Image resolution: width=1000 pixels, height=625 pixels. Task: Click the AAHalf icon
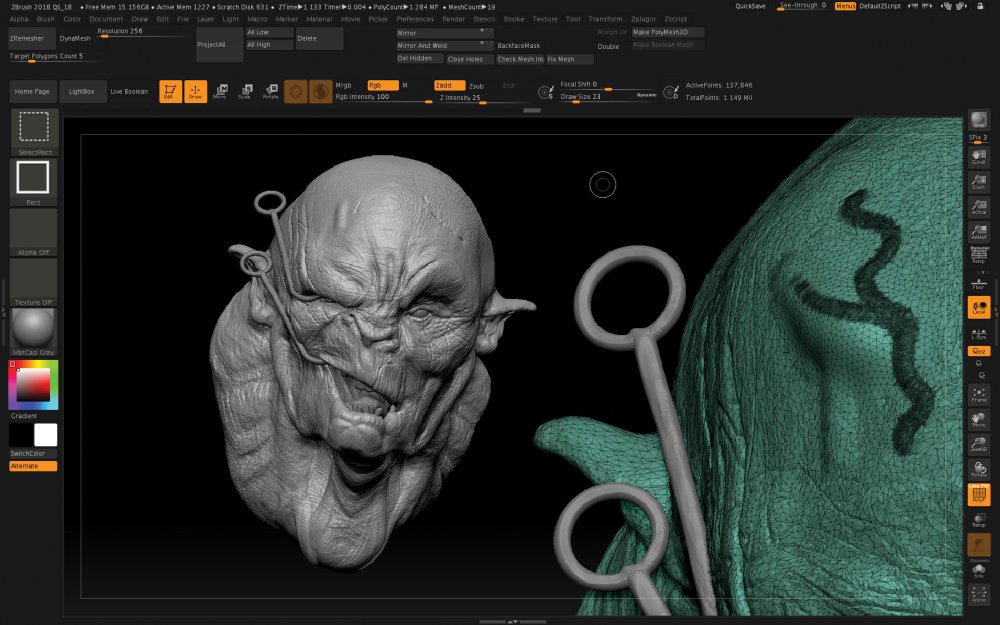tap(978, 232)
